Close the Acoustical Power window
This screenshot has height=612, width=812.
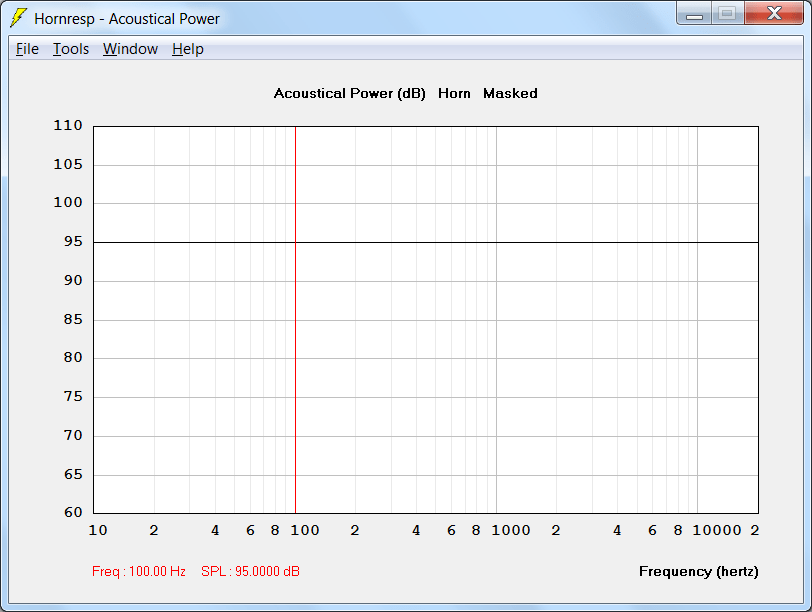[x=774, y=14]
